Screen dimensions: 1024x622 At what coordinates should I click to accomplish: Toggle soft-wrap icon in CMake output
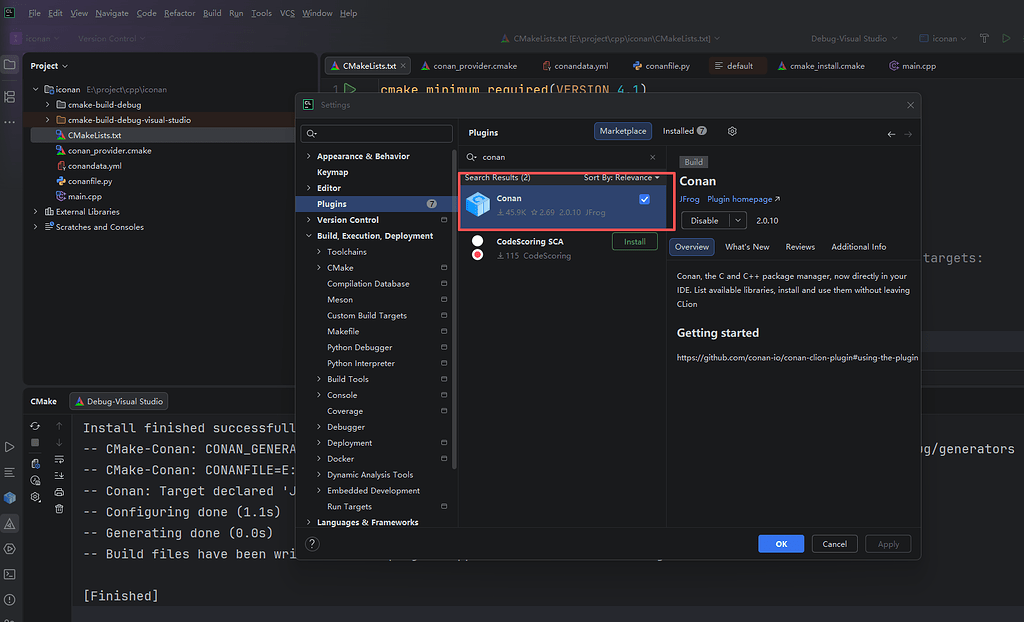[x=59, y=459]
